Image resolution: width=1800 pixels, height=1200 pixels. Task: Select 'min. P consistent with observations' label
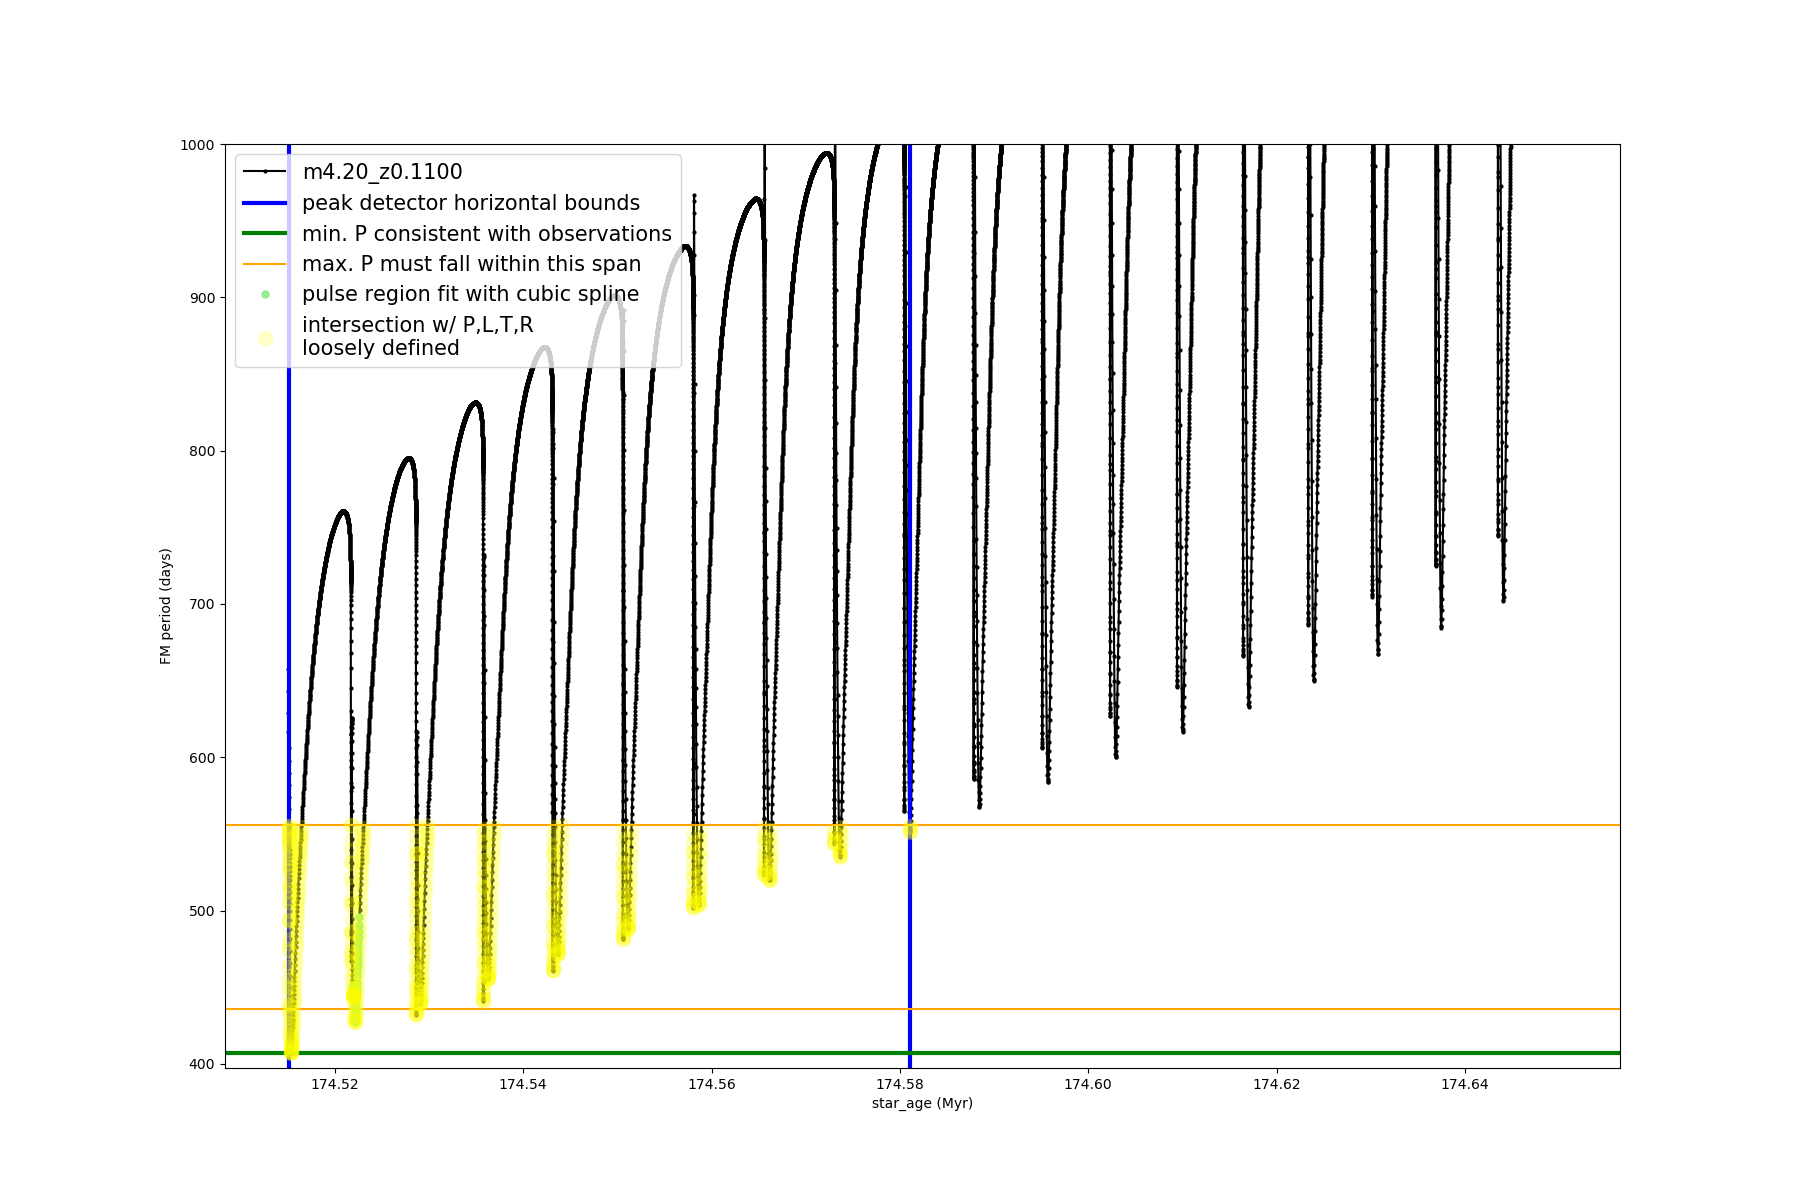(486, 233)
